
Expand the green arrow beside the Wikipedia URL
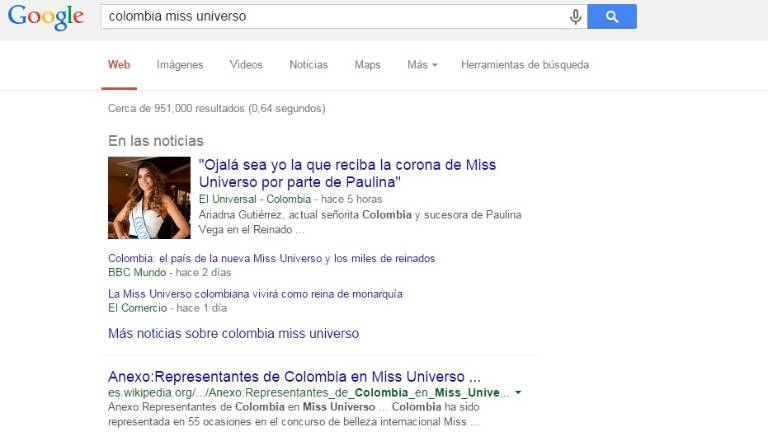pyautogui.click(x=518, y=393)
